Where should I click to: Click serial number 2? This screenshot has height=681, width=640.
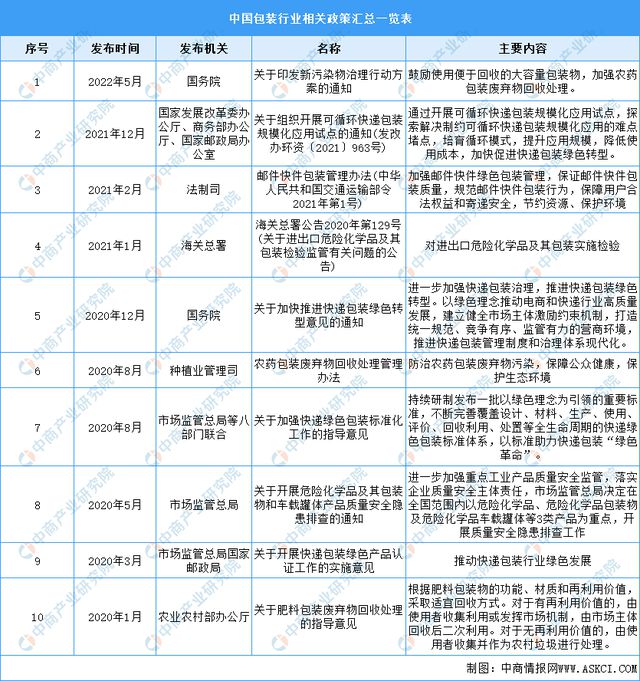click(37, 134)
